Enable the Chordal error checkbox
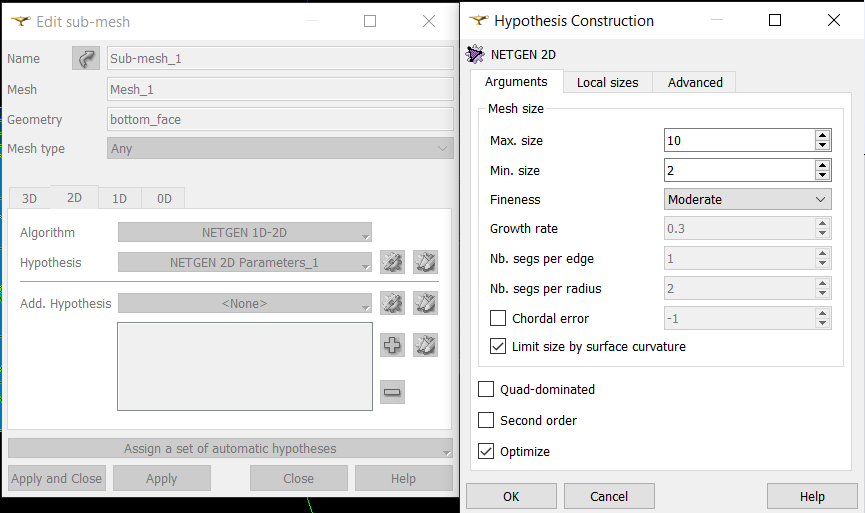Viewport: 865px width, 513px height. [x=498, y=318]
